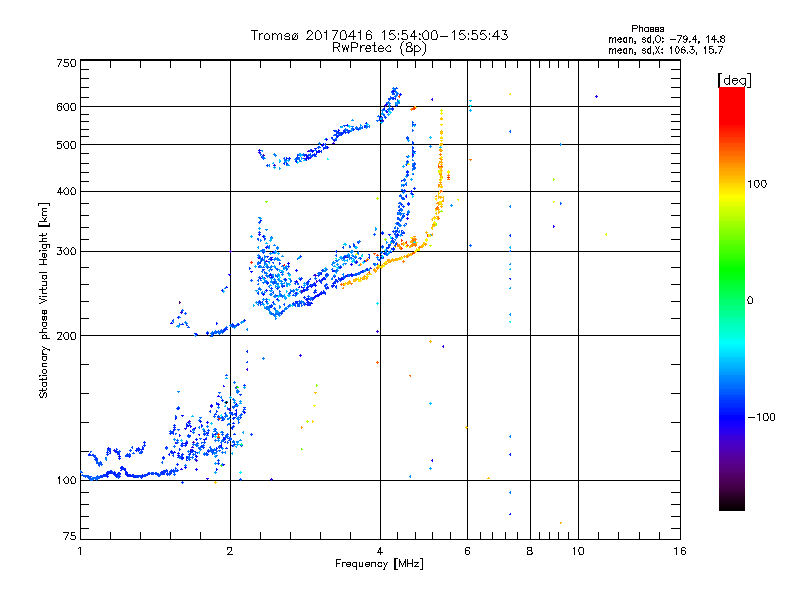The width and height of the screenshot is (800, 600).
Task: Click the colorbar tick label '100'
Action: pyautogui.click(x=757, y=184)
